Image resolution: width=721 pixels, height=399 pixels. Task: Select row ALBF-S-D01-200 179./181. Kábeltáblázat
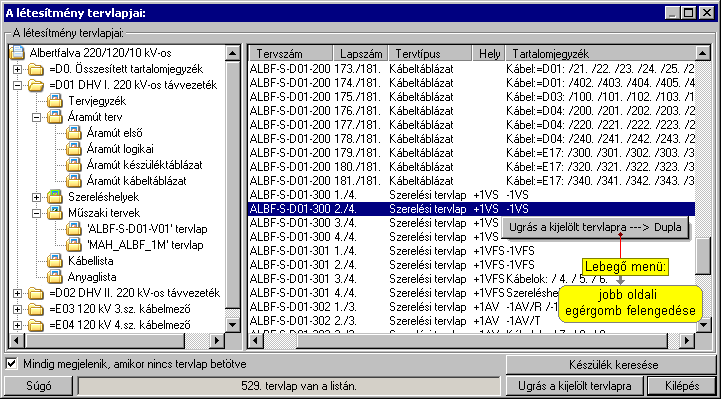click(471, 153)
